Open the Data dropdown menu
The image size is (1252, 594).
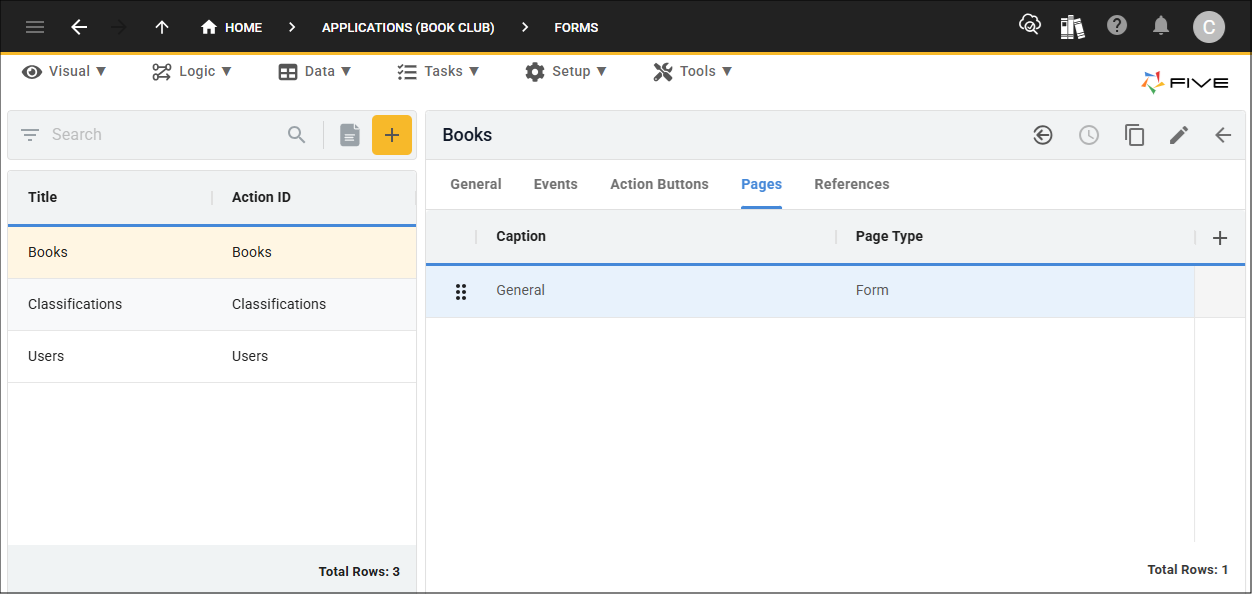point(315,71)
